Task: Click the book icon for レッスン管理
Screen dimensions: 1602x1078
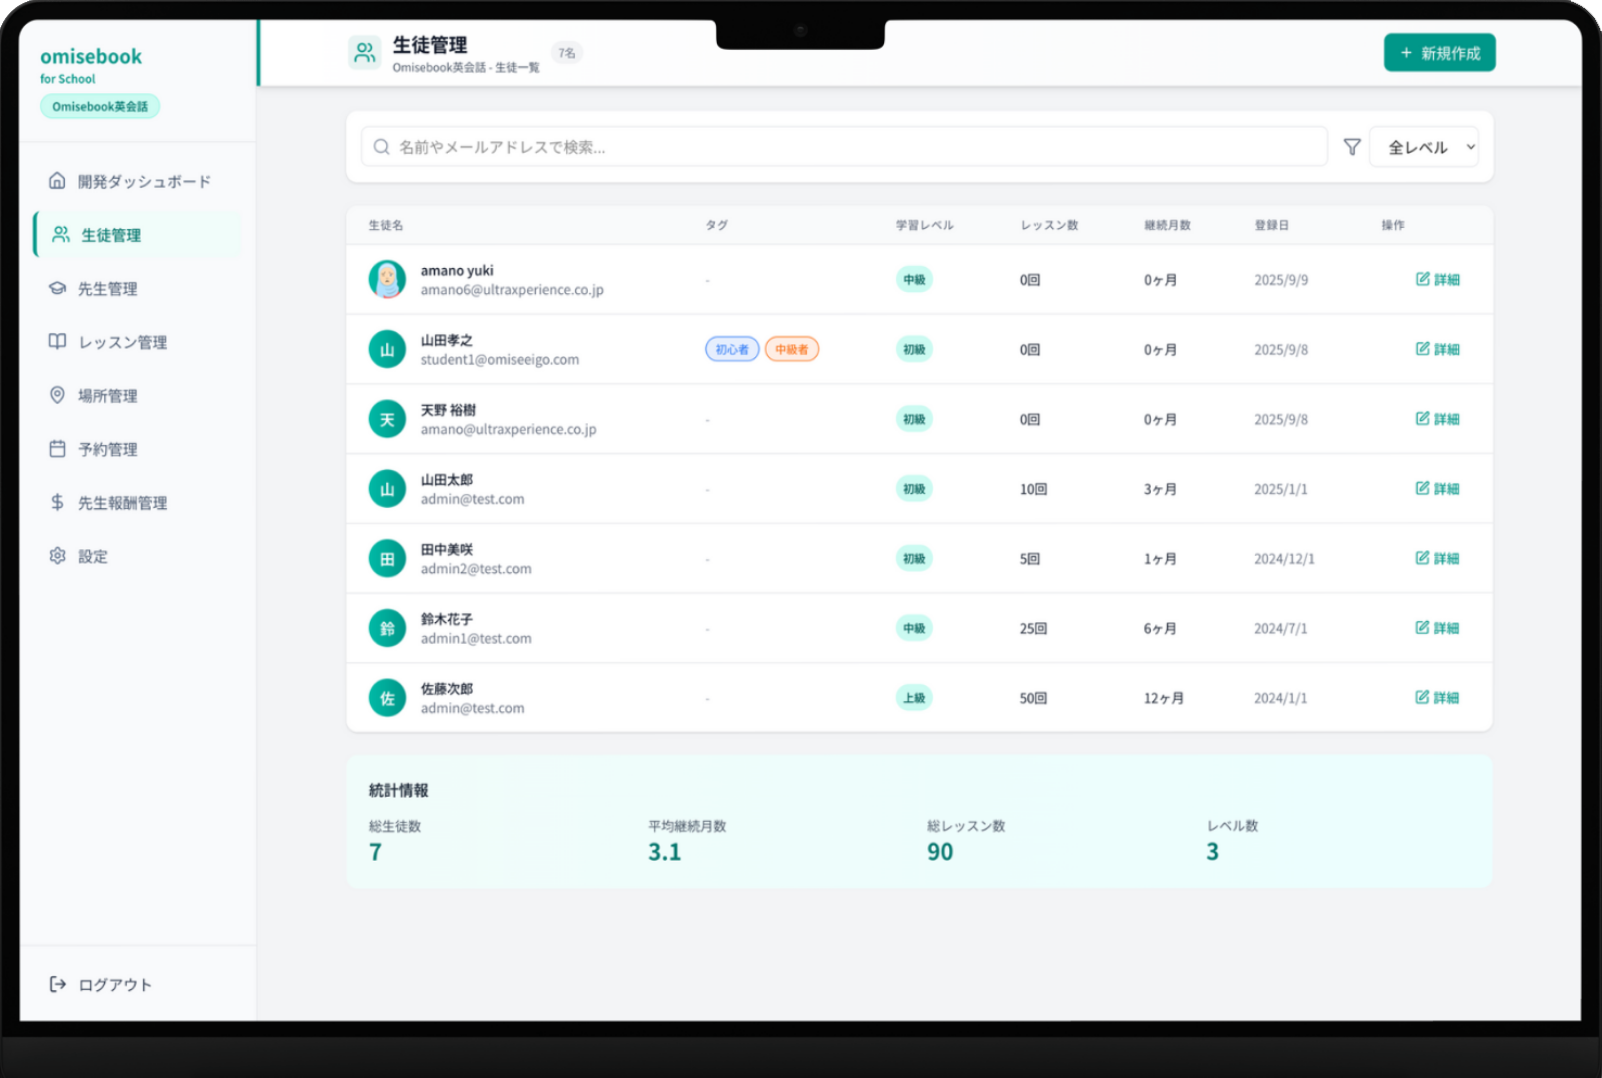Action: [57, 341]
